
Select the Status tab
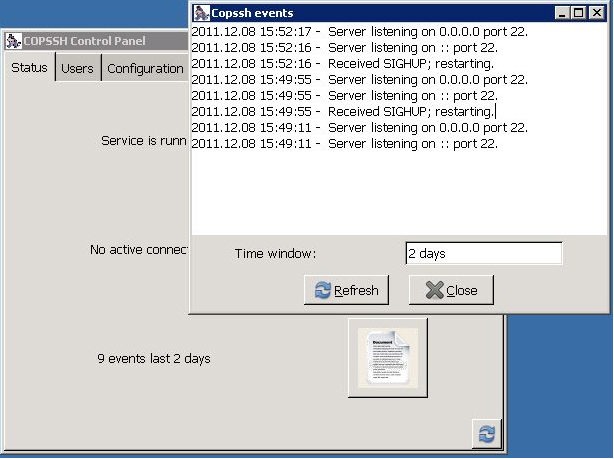[x=29, y=67]
